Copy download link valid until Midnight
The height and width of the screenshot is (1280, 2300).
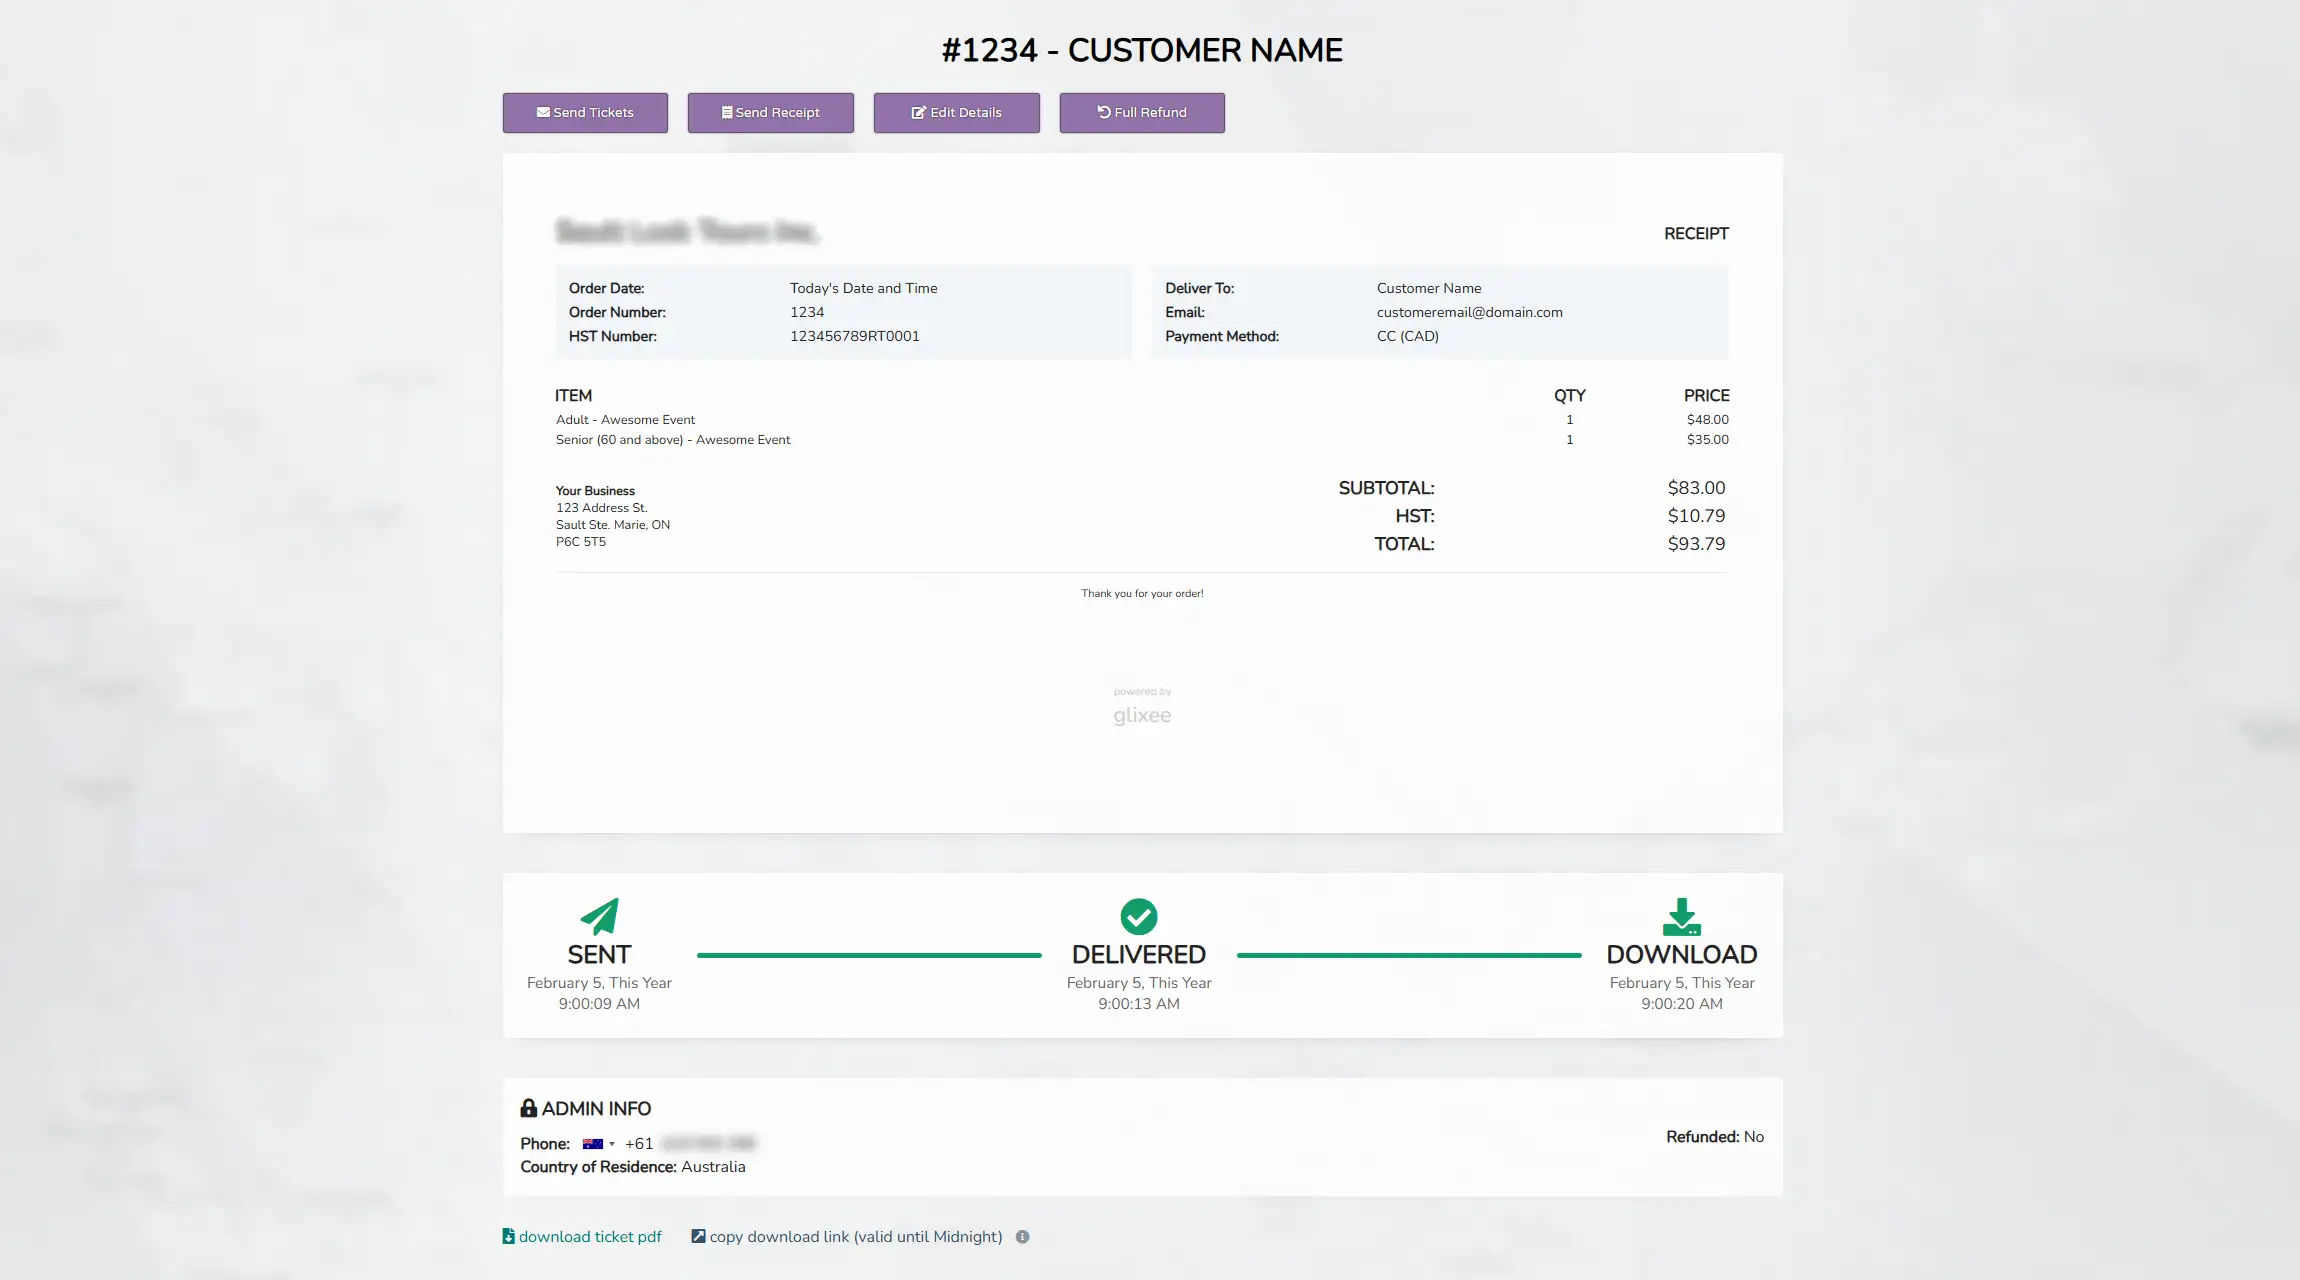point(847,1237)
